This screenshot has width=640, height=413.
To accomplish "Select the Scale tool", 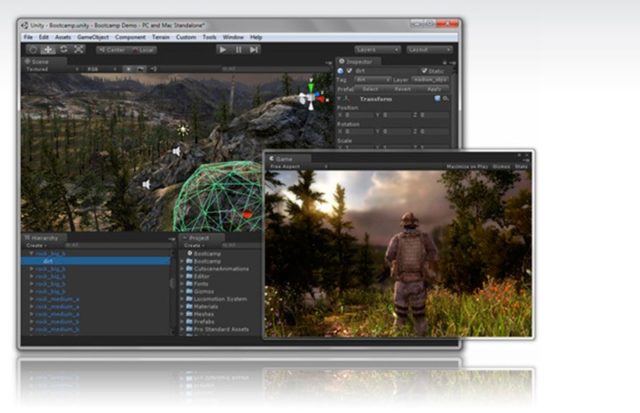I will pos(79,50).
